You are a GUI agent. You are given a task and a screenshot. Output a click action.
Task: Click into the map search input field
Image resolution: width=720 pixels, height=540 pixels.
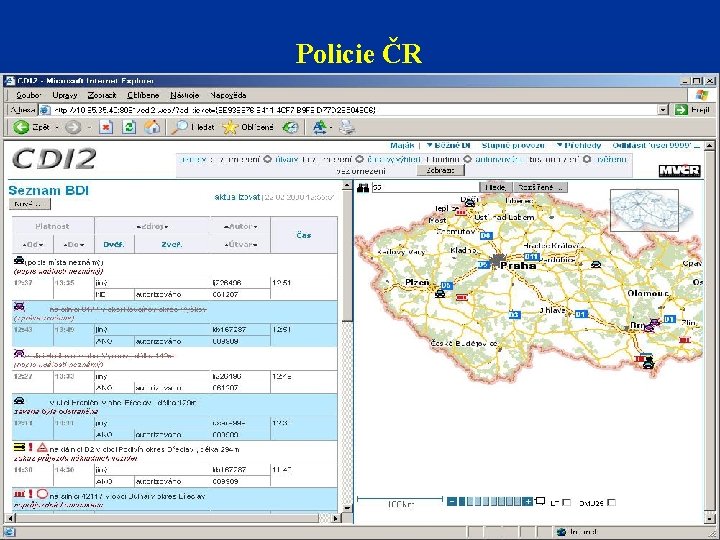[425, 187]
